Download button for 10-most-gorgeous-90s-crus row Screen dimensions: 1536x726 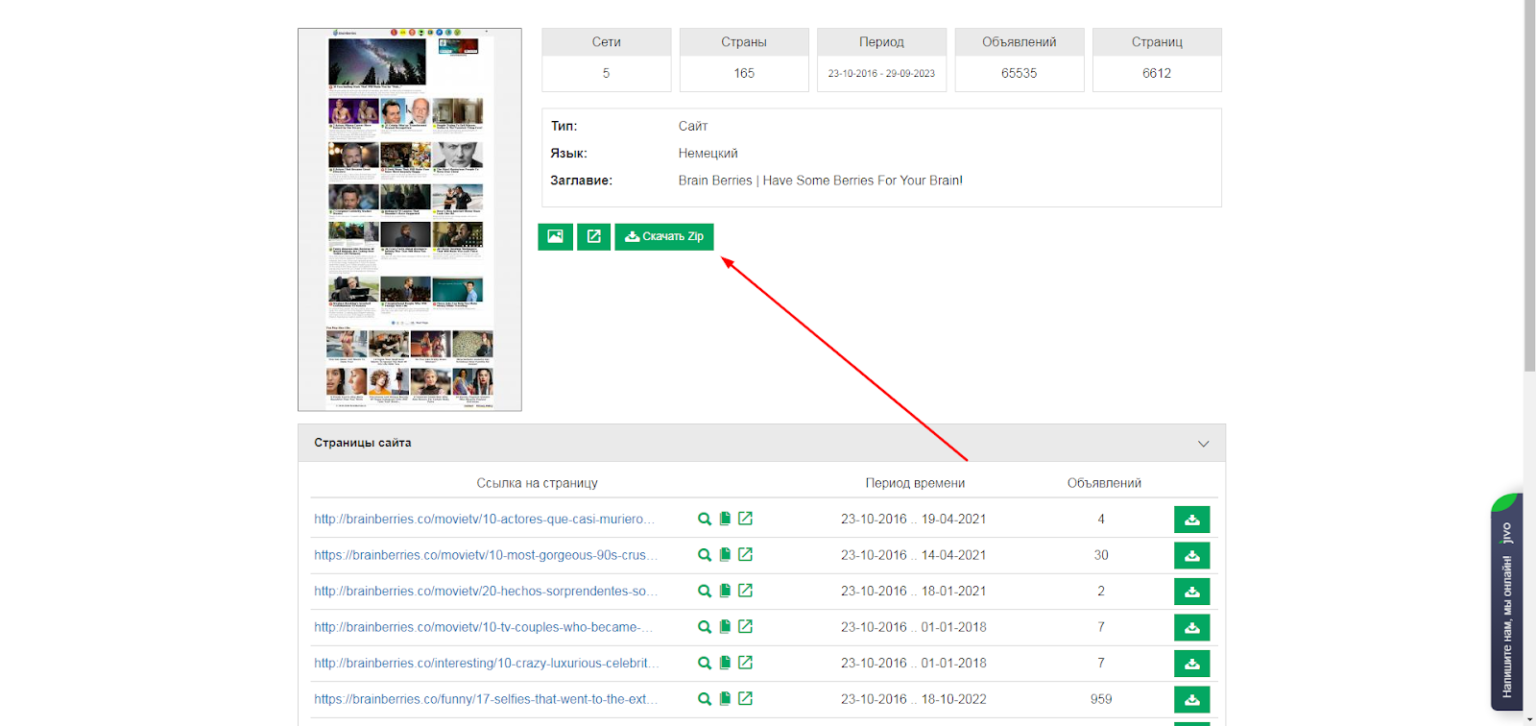(1192, 556)
